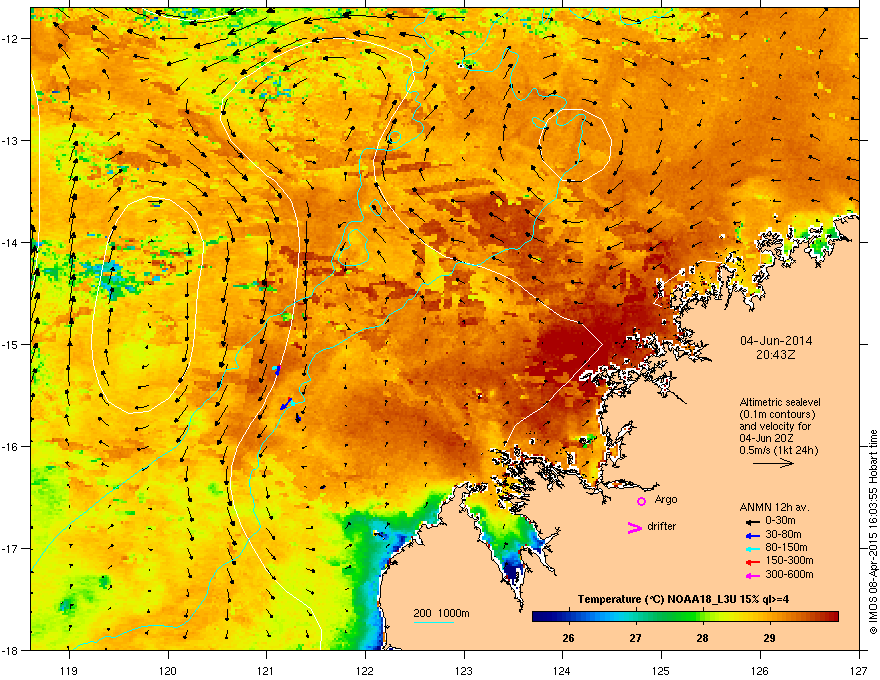Click longitude axis label 121

266,670
